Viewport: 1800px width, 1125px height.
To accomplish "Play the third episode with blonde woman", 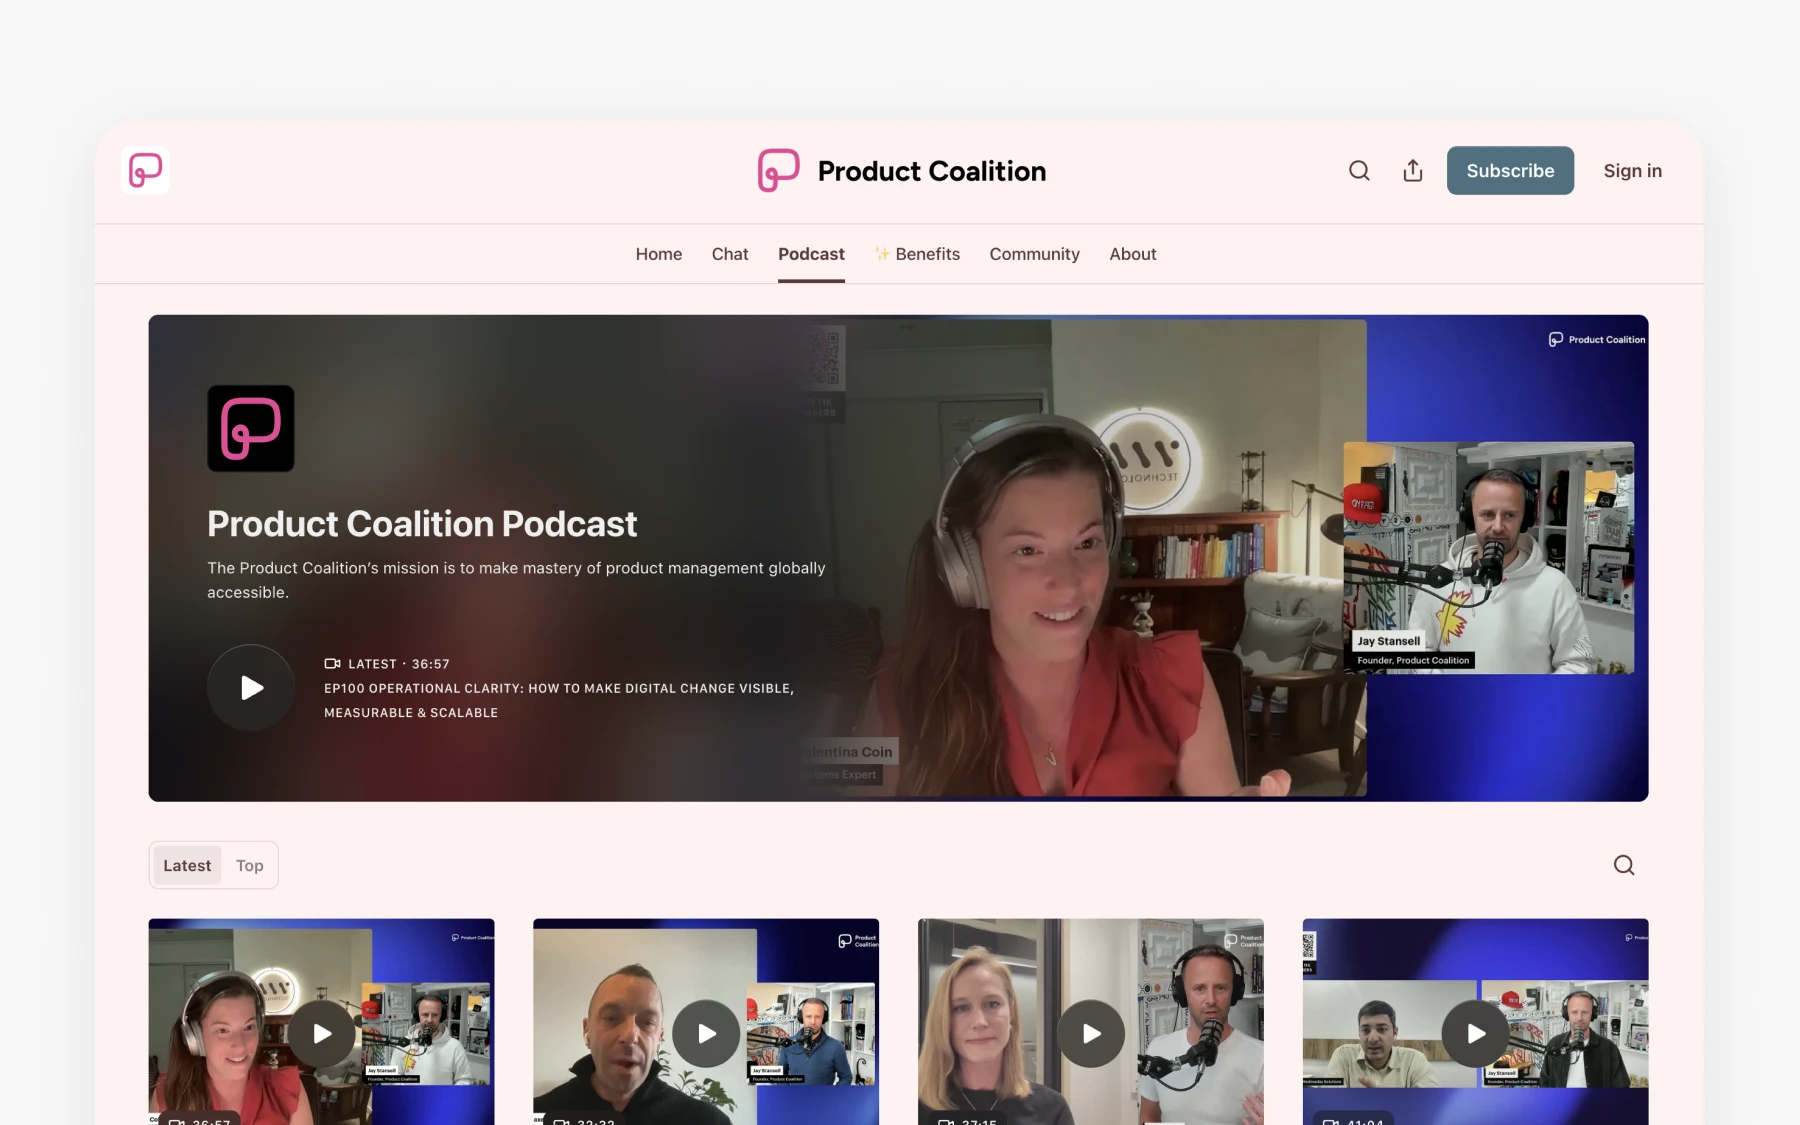I will pos(1091,1034).
